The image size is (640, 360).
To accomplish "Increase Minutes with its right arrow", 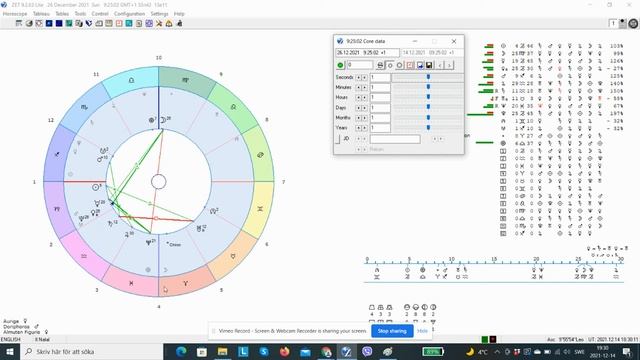I will click(364, 87).
